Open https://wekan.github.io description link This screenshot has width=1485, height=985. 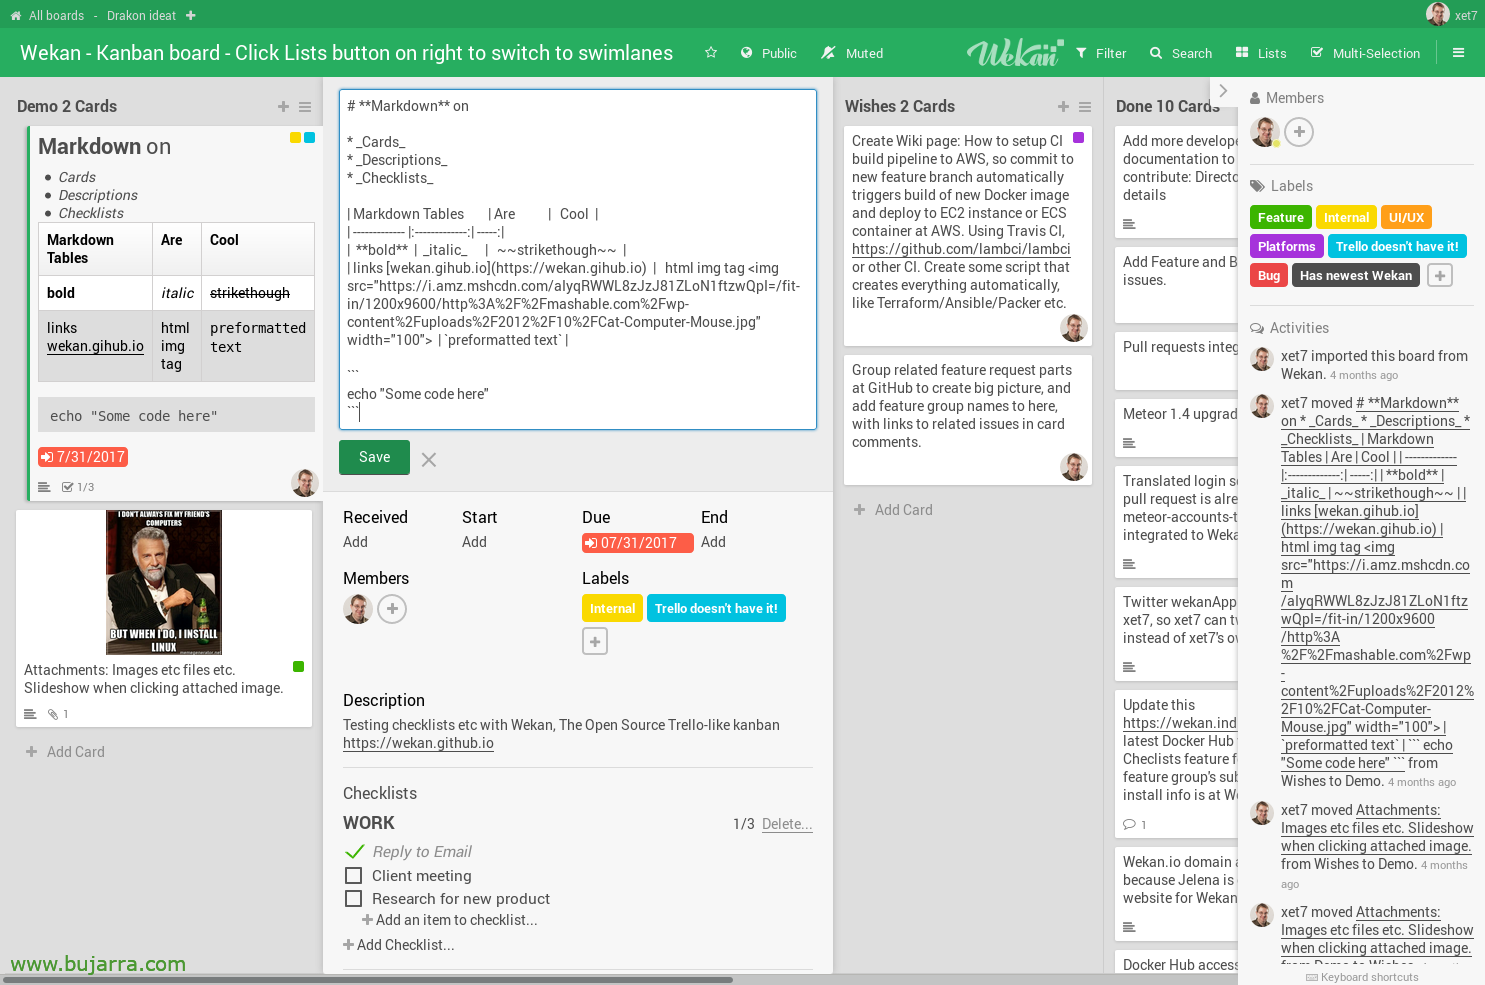(x=418, y=743)
